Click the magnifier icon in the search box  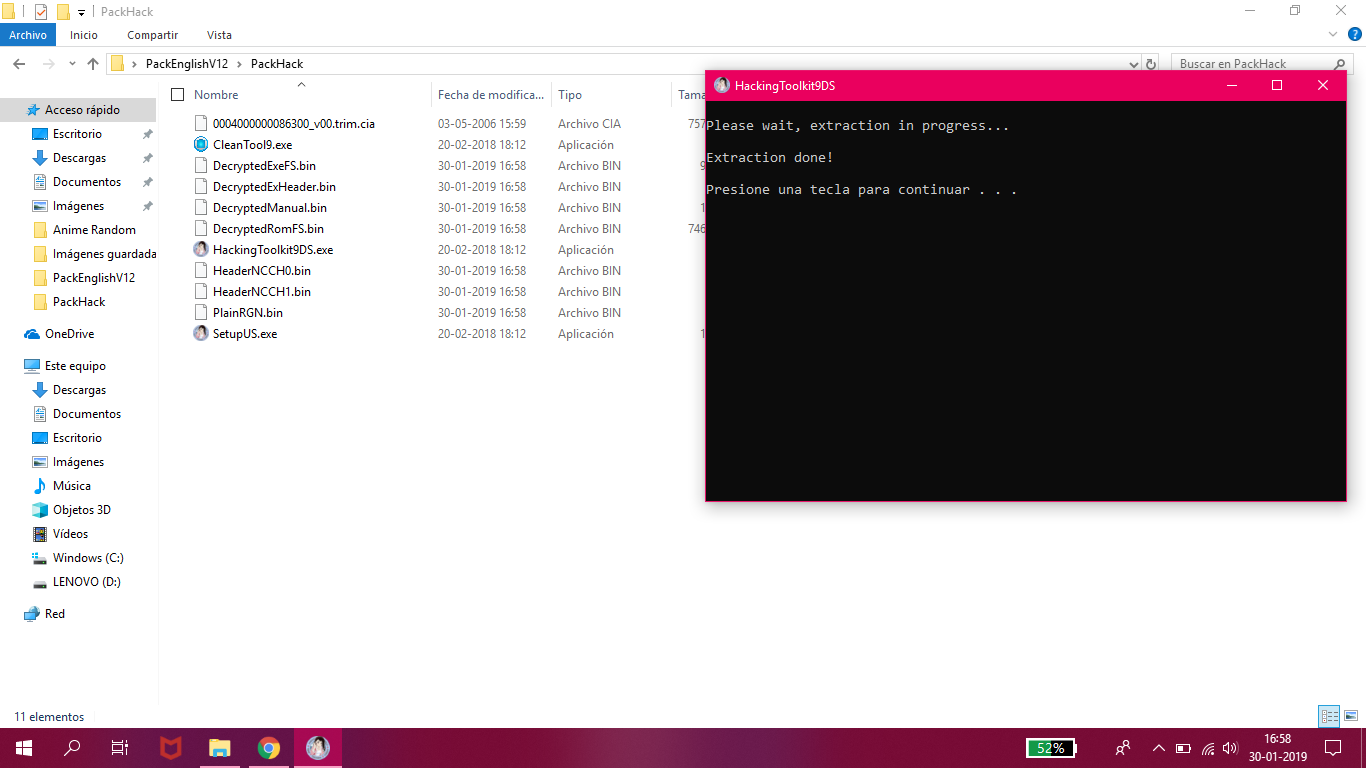pos(1338,64)
